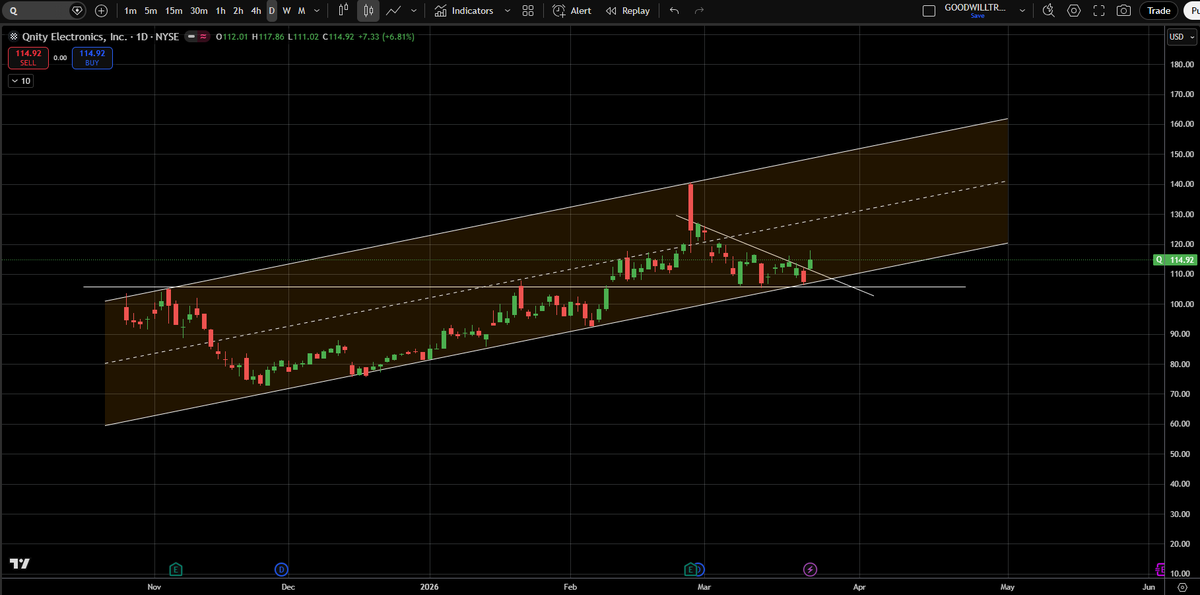Click the diamond icon inside symbol search

click(78, 11)
